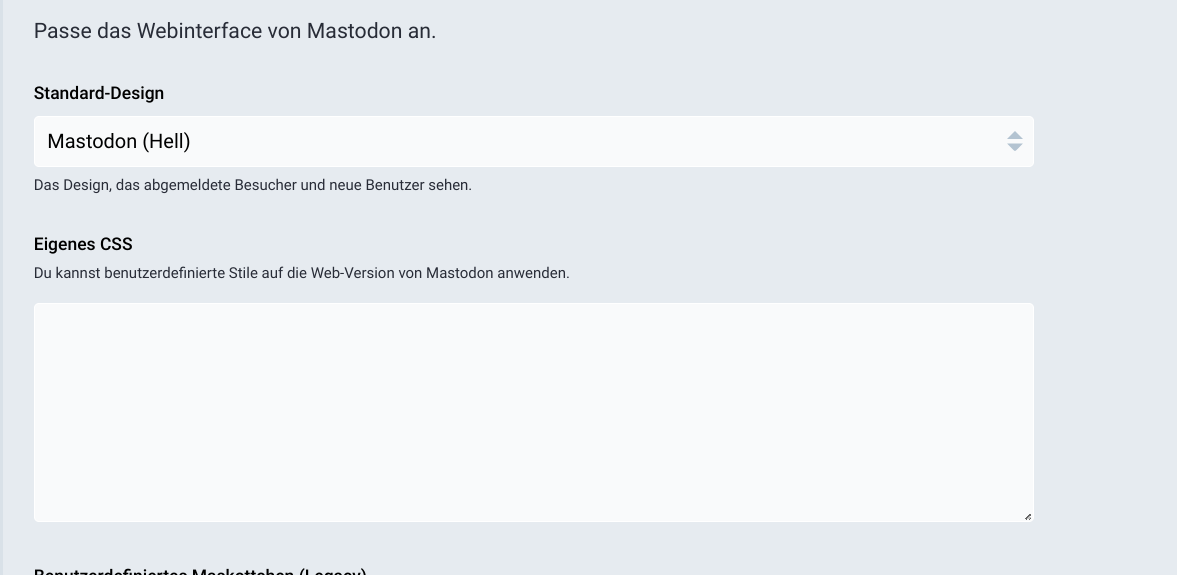This screenshot has height=575, width=1177.
Task: Click the up/down arrows in the design selector
Action: point(1015,142)
